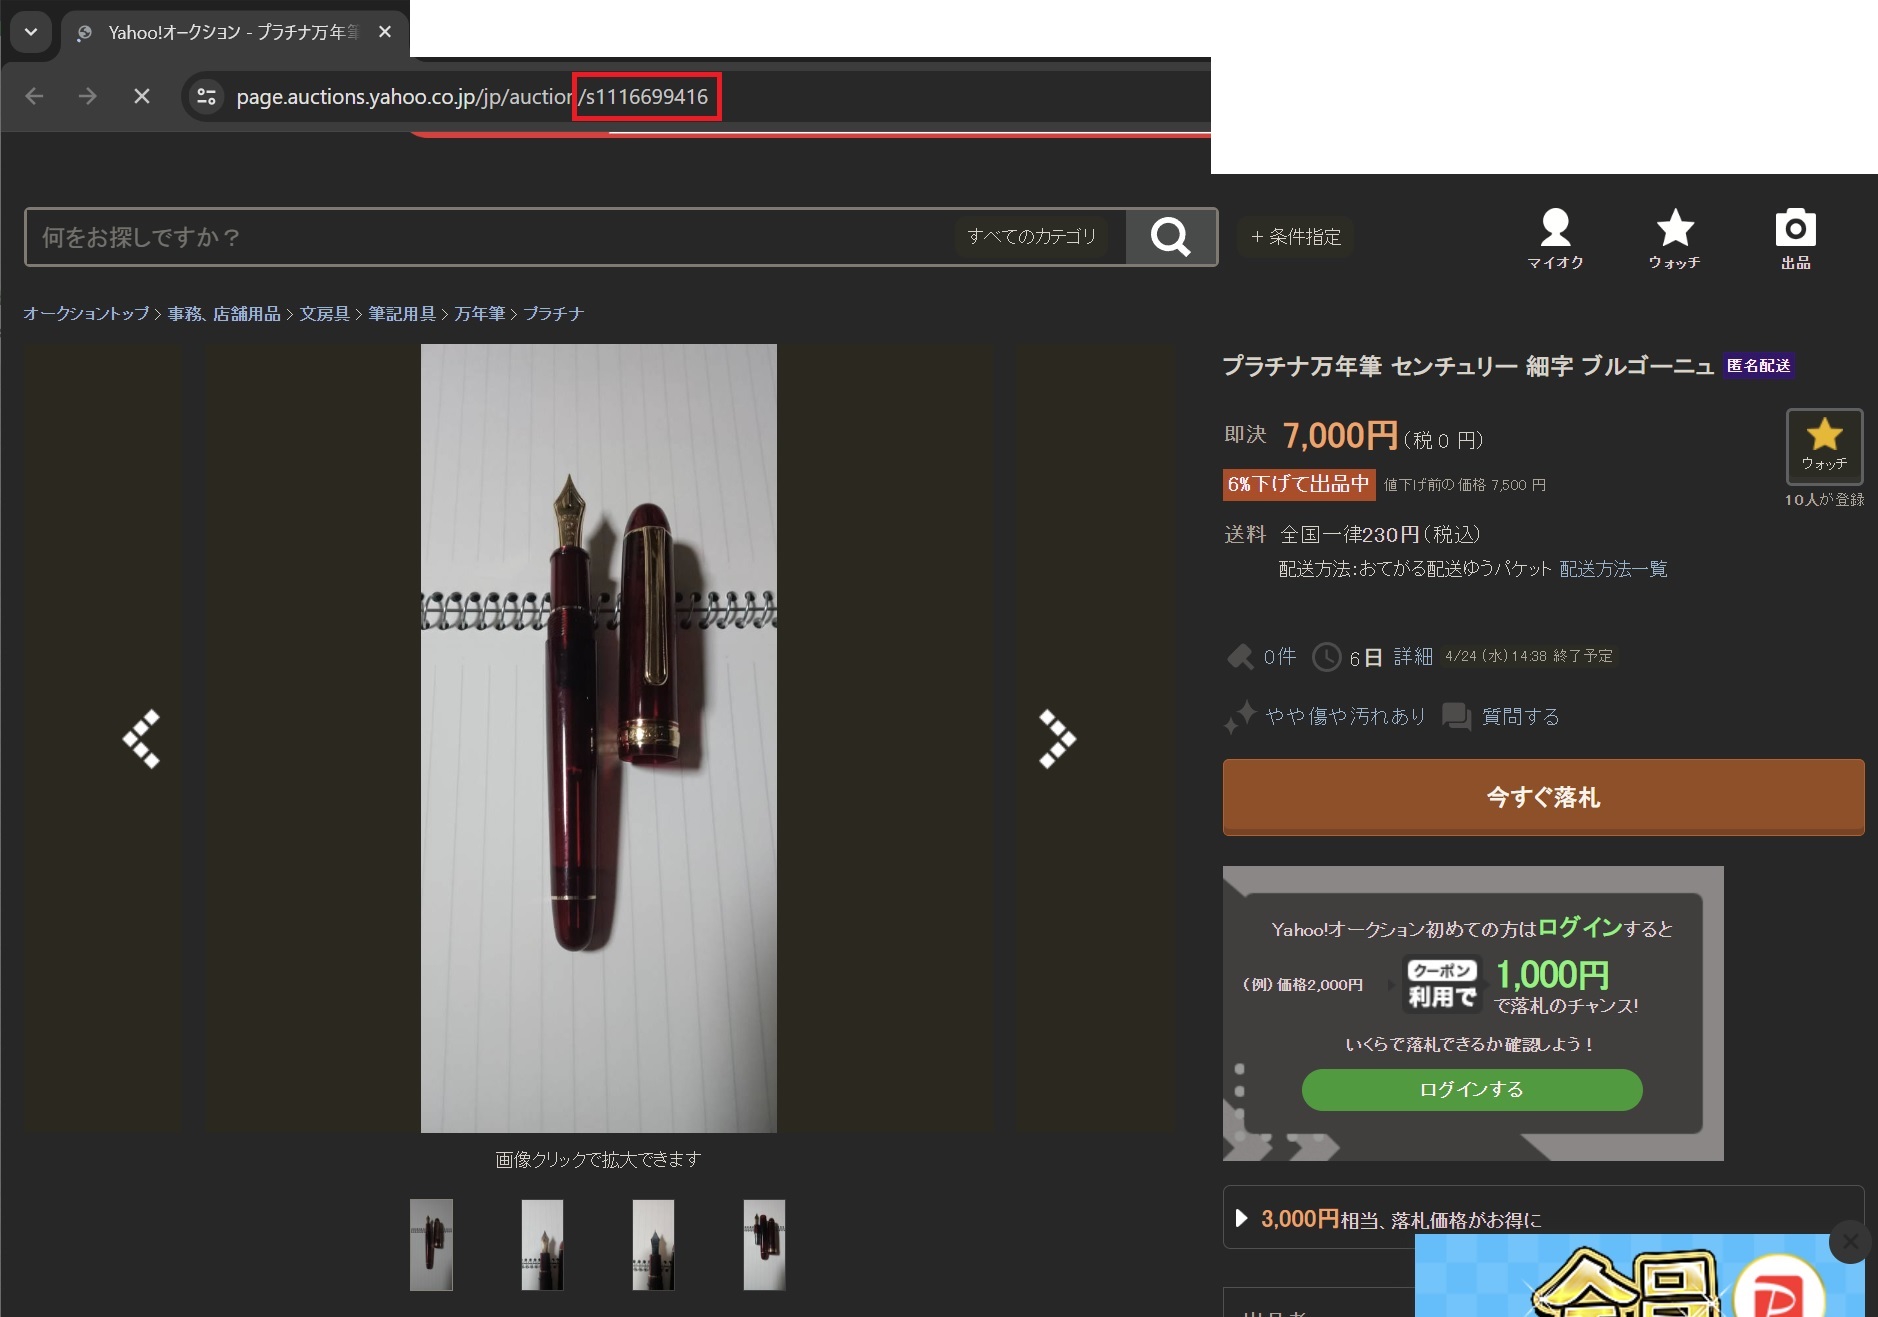
Task: Click the ログイン link in coupon banner
Action: point(1579,927)
